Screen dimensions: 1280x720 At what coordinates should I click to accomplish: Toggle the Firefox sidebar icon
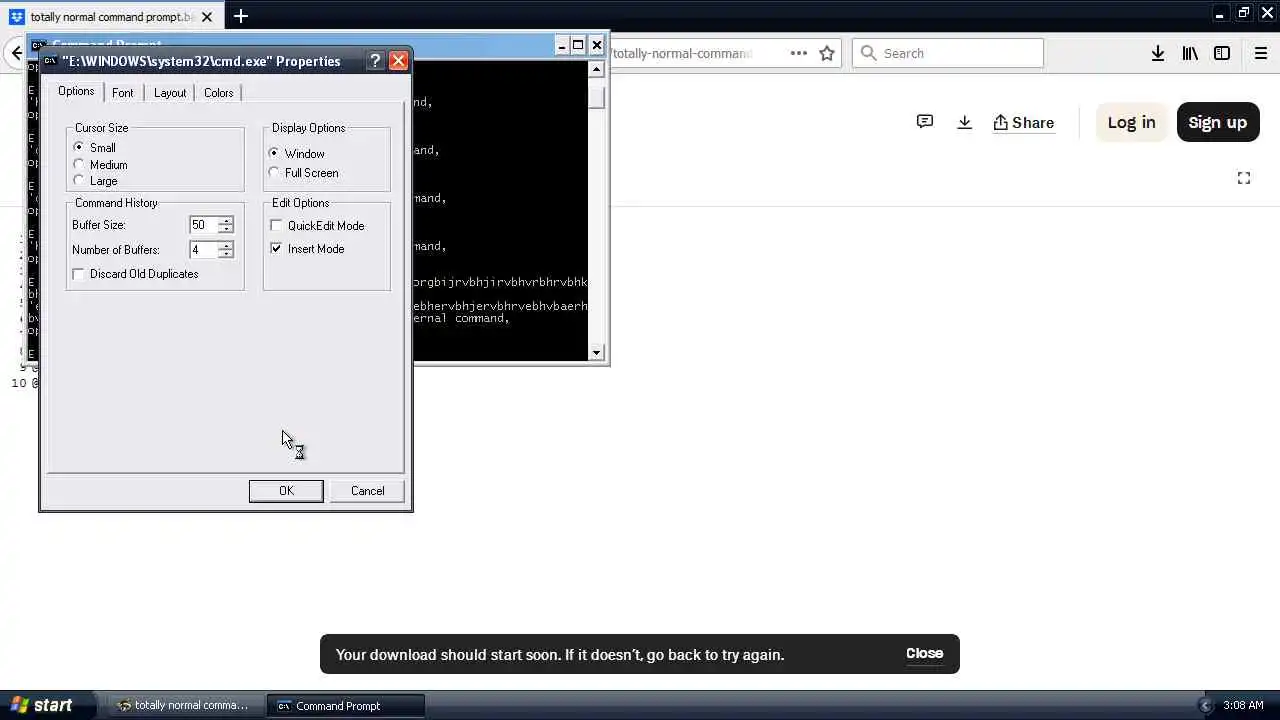[x=1222, y=53]
